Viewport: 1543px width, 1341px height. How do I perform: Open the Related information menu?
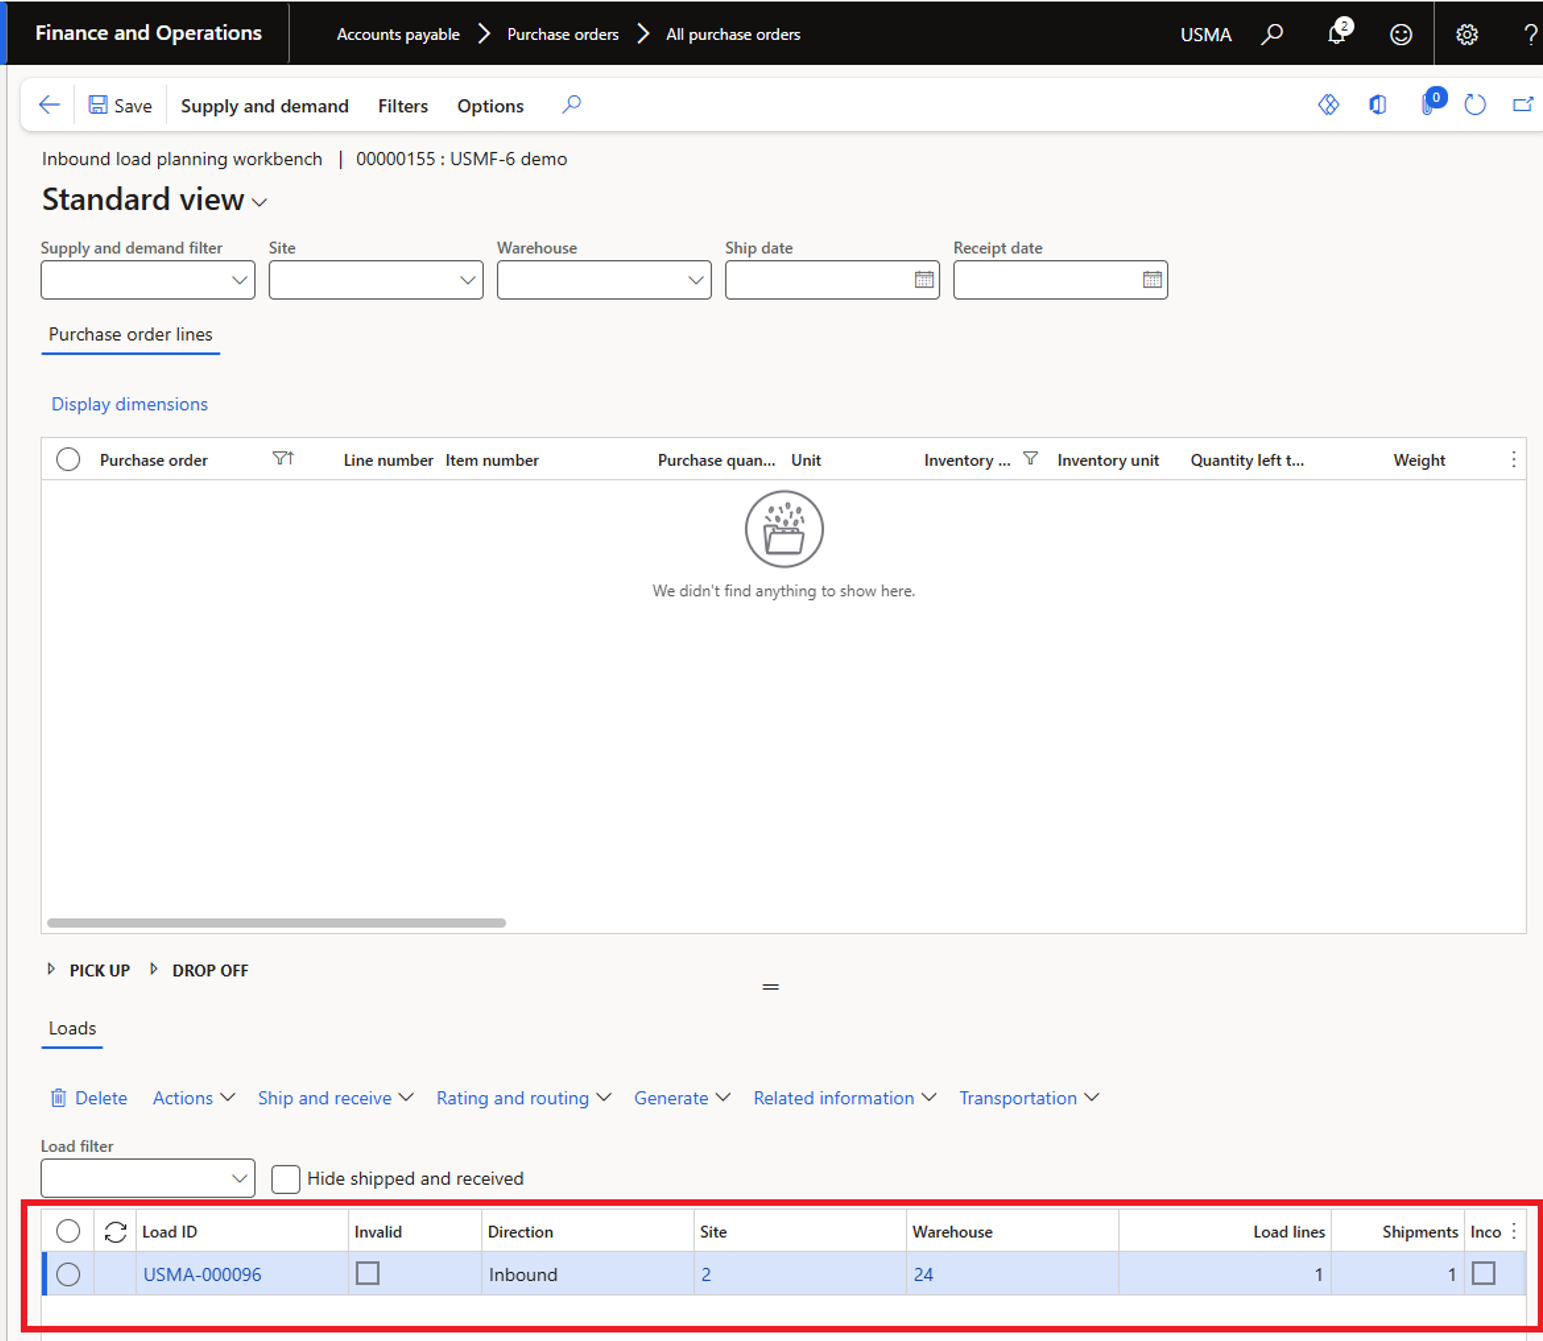pos(844,1098)
